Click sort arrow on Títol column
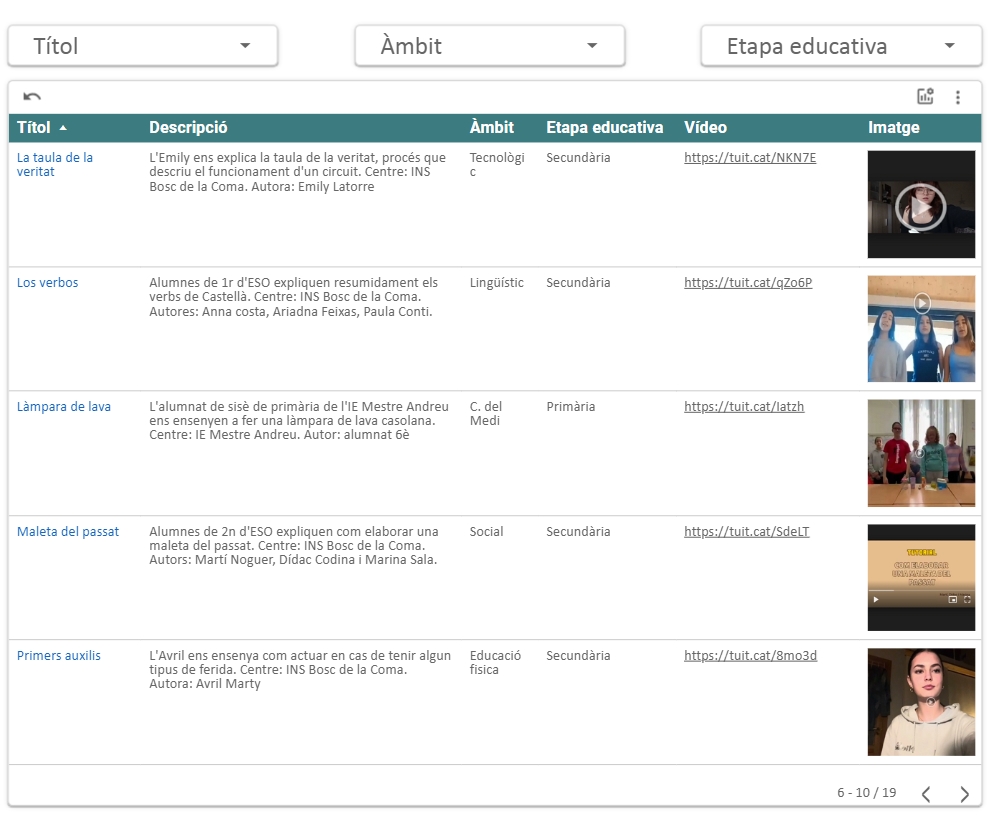992x830 pixels. point(64,128)
